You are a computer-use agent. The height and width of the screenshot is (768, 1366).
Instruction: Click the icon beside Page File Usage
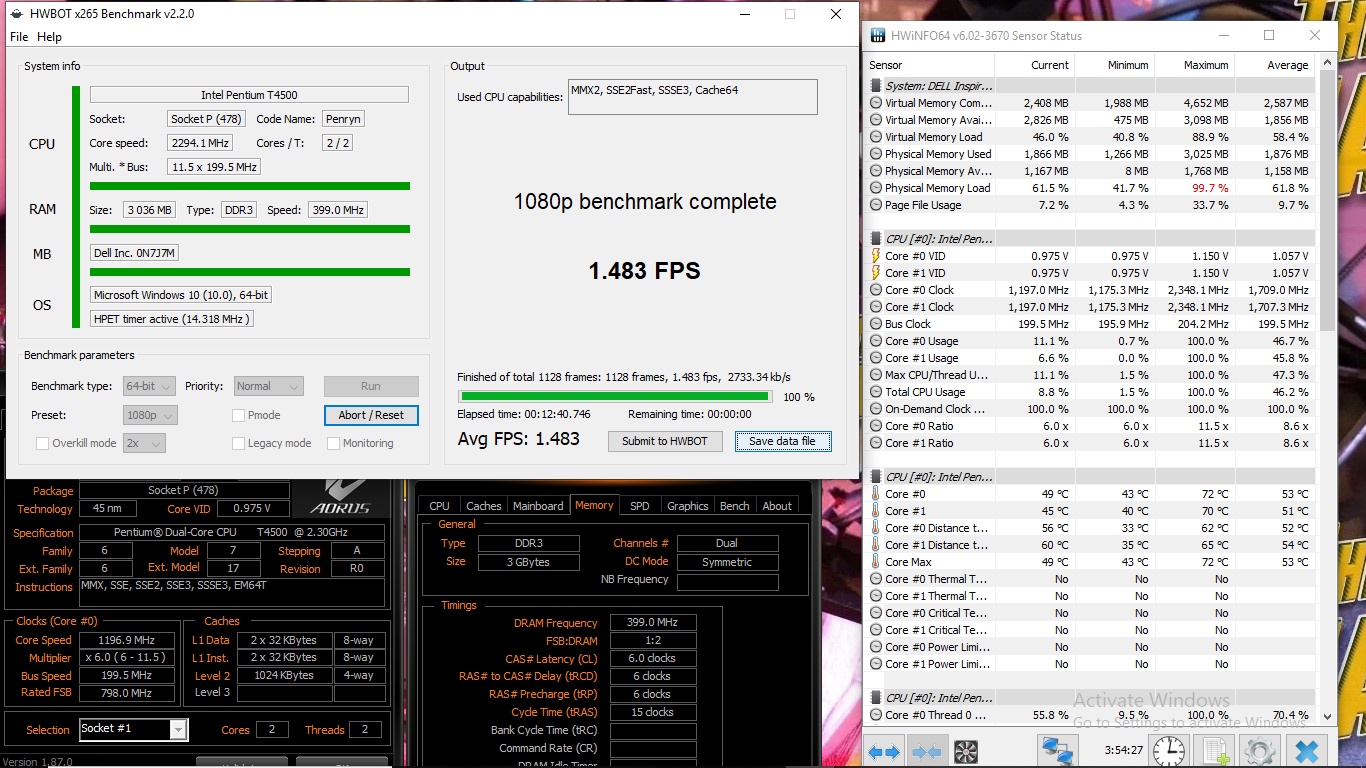[x=876, y=205]
